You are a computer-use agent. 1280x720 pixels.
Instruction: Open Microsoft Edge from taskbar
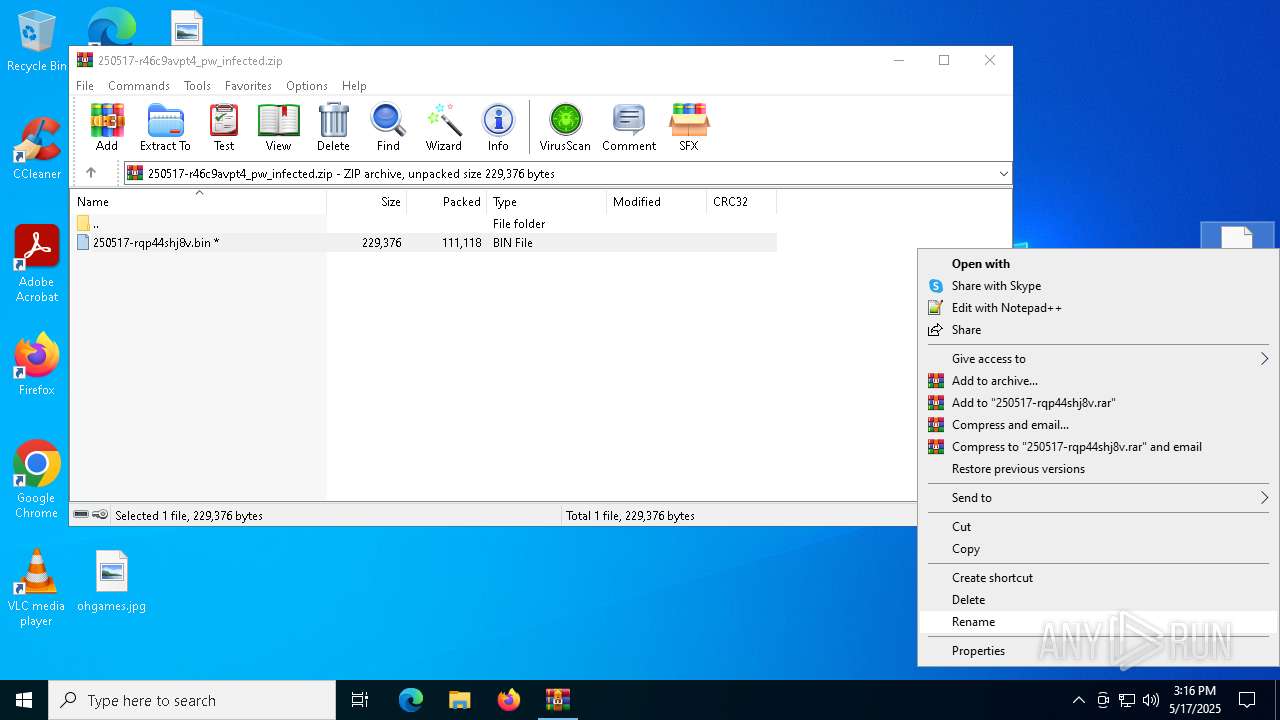tap(411, 700)
